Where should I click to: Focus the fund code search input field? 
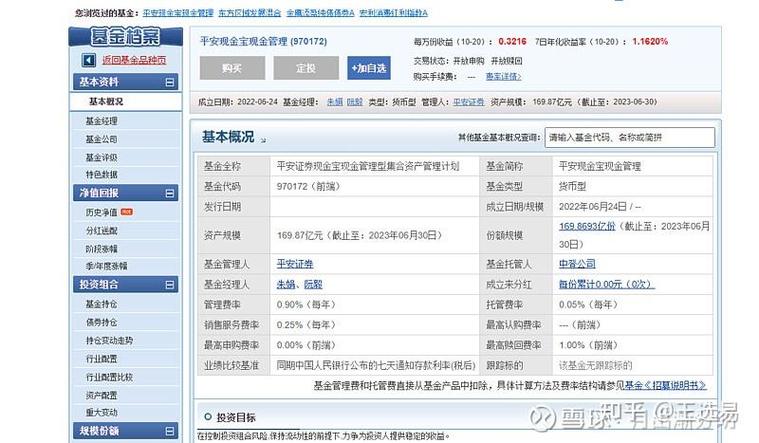[x=629, y=137]
